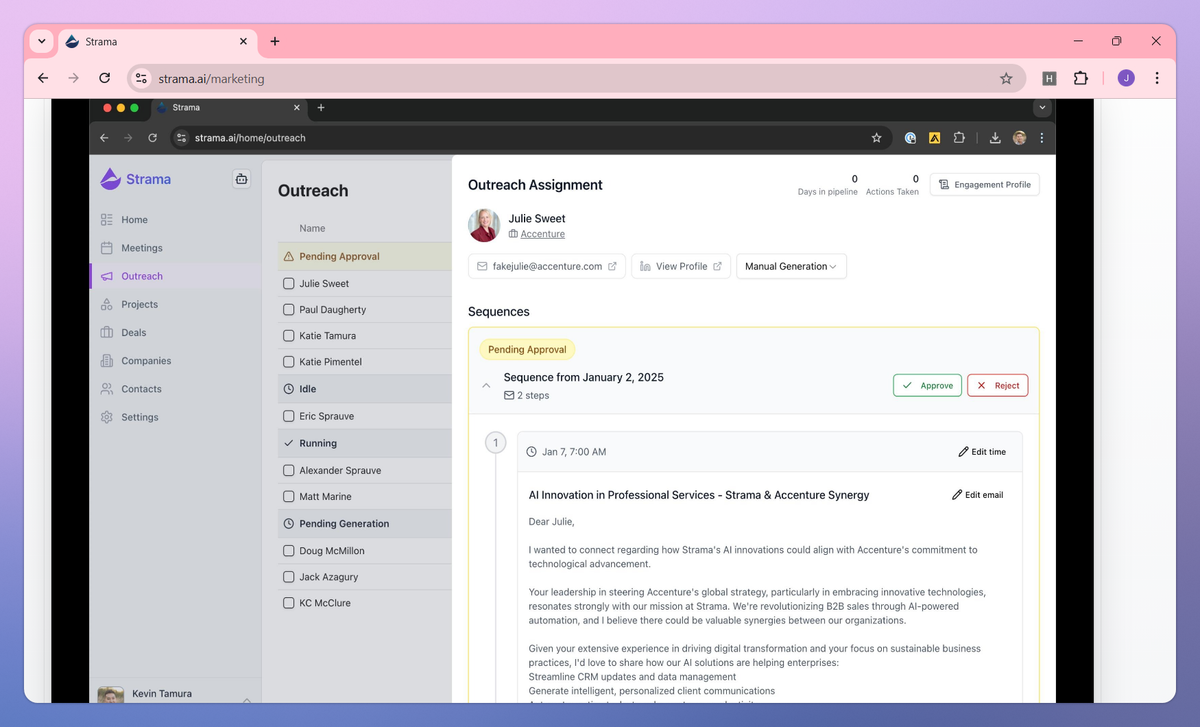Reject the sequence
Screen dimensions: 1200x727
tap(998, 385)
